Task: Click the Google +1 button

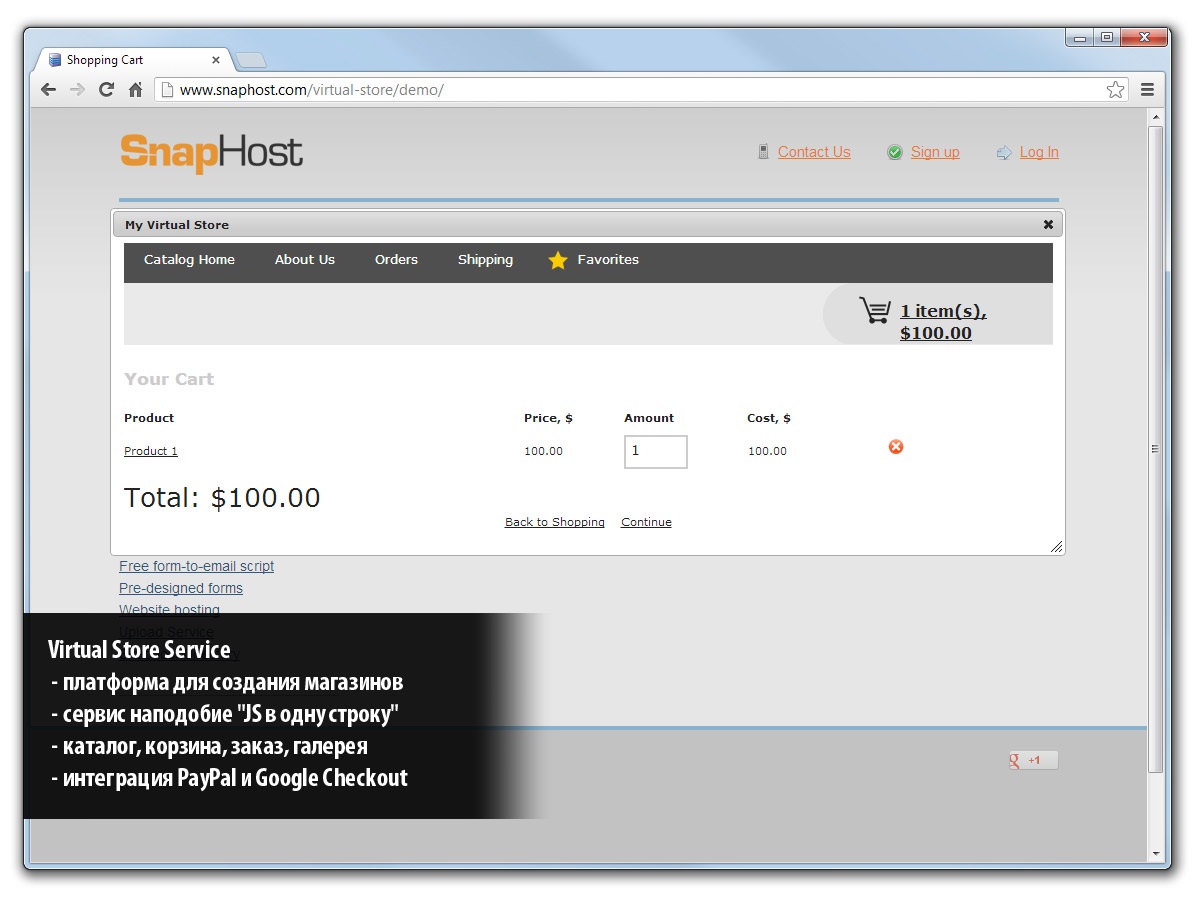Action: 1034,760
